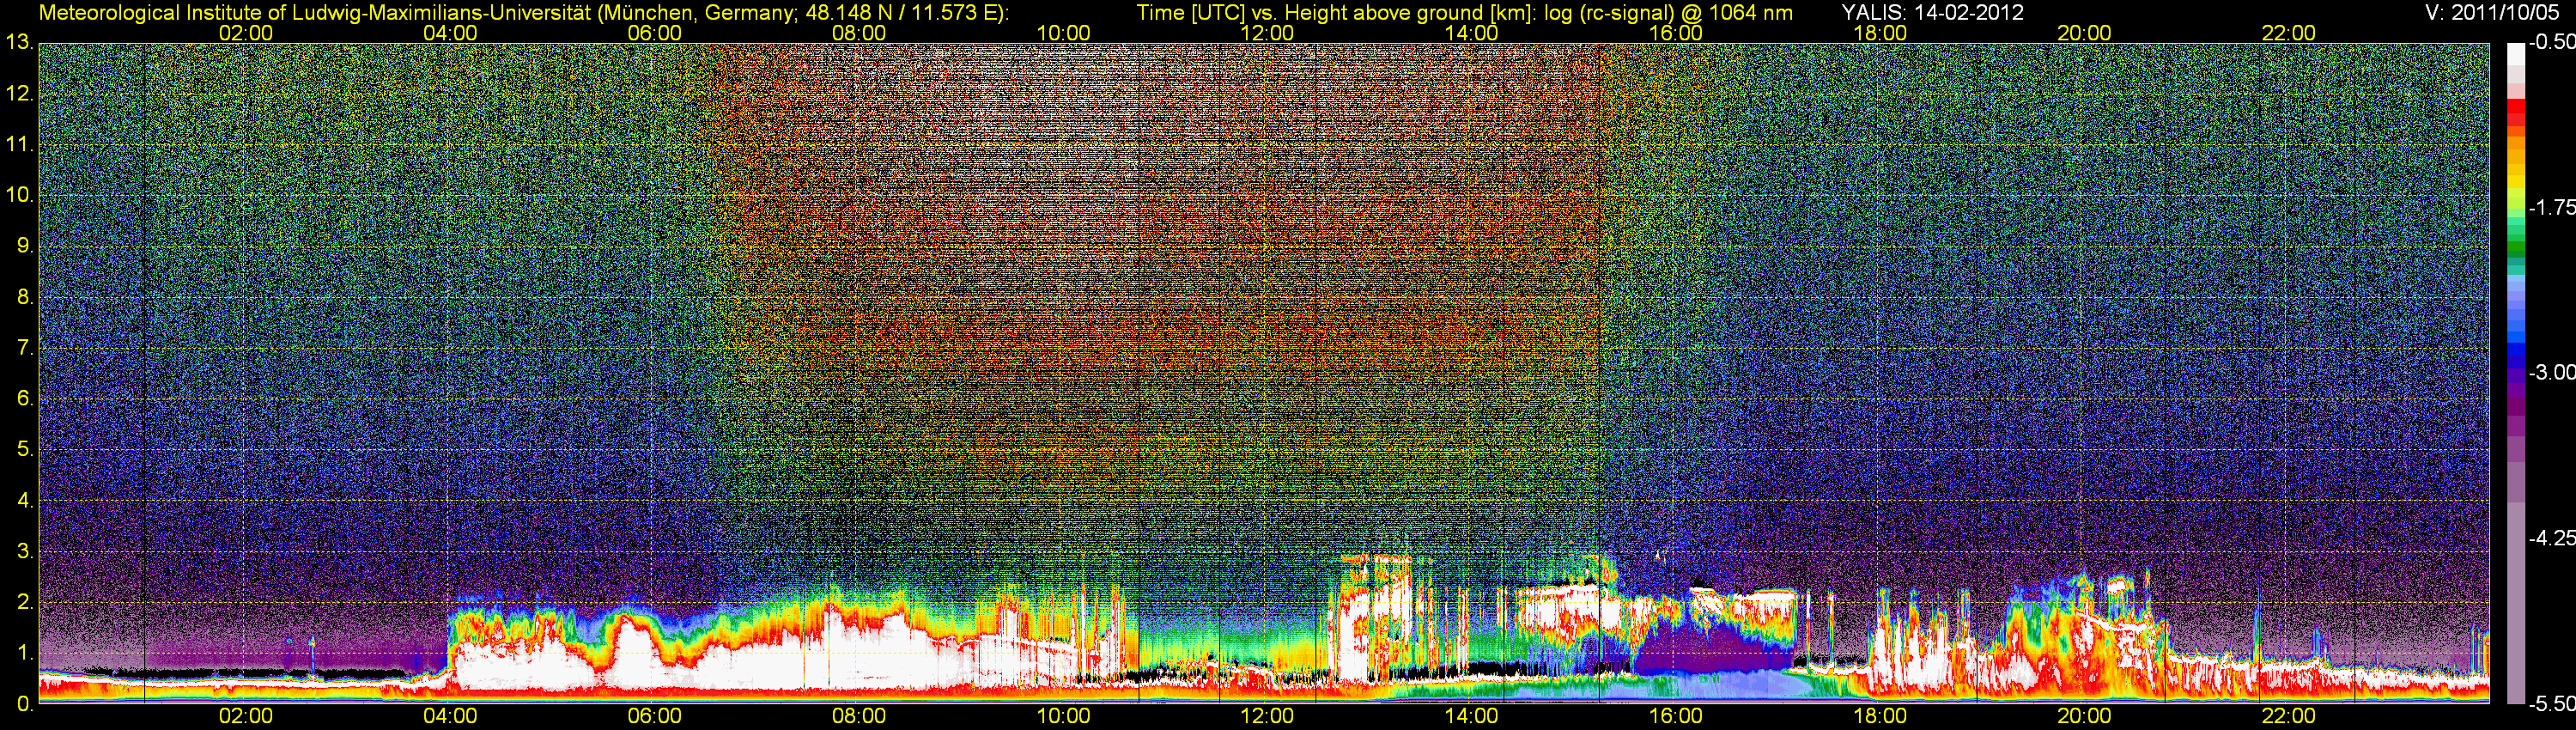
Task: Click the 2 km height axis label
Action: click(25, 602)
